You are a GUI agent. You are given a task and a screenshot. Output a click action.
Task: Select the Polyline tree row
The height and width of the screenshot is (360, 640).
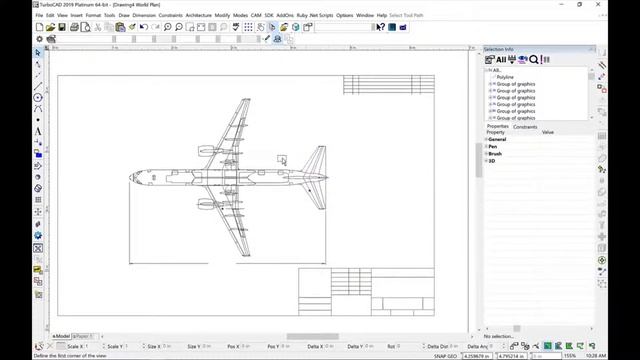click(505, 77)
